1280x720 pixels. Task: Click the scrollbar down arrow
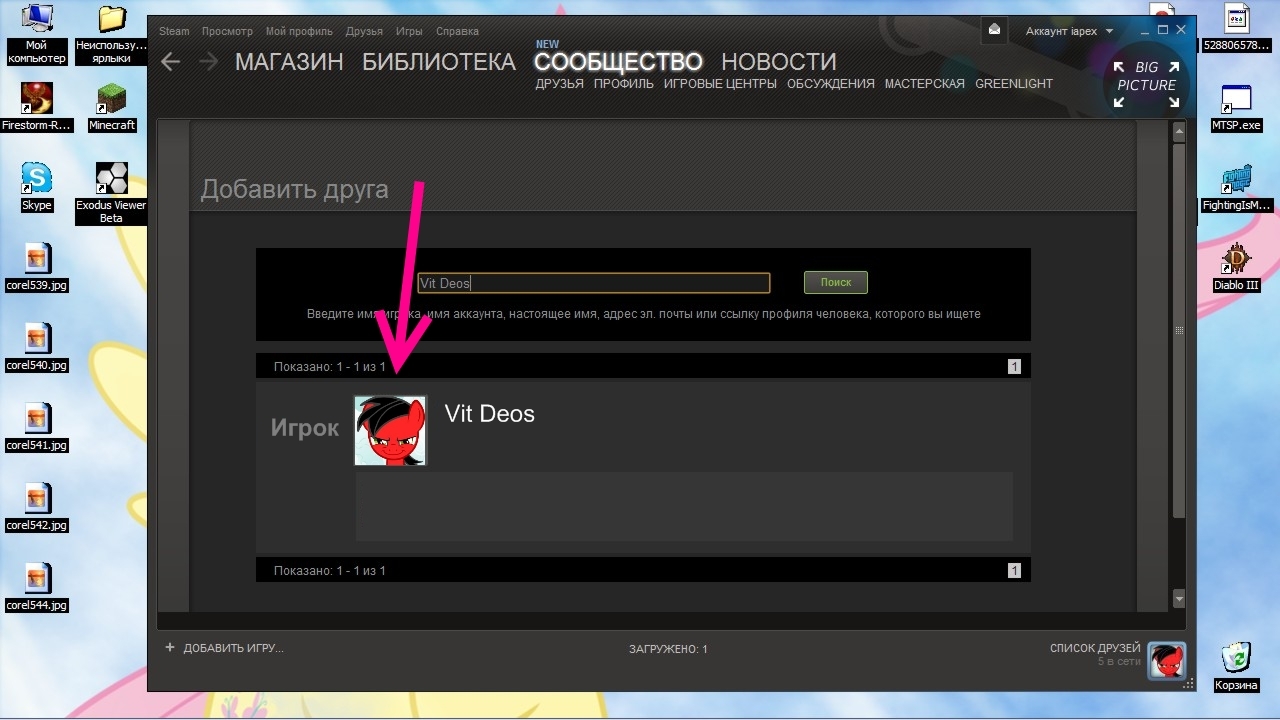pyautogui.click(x=1178, y=599)
